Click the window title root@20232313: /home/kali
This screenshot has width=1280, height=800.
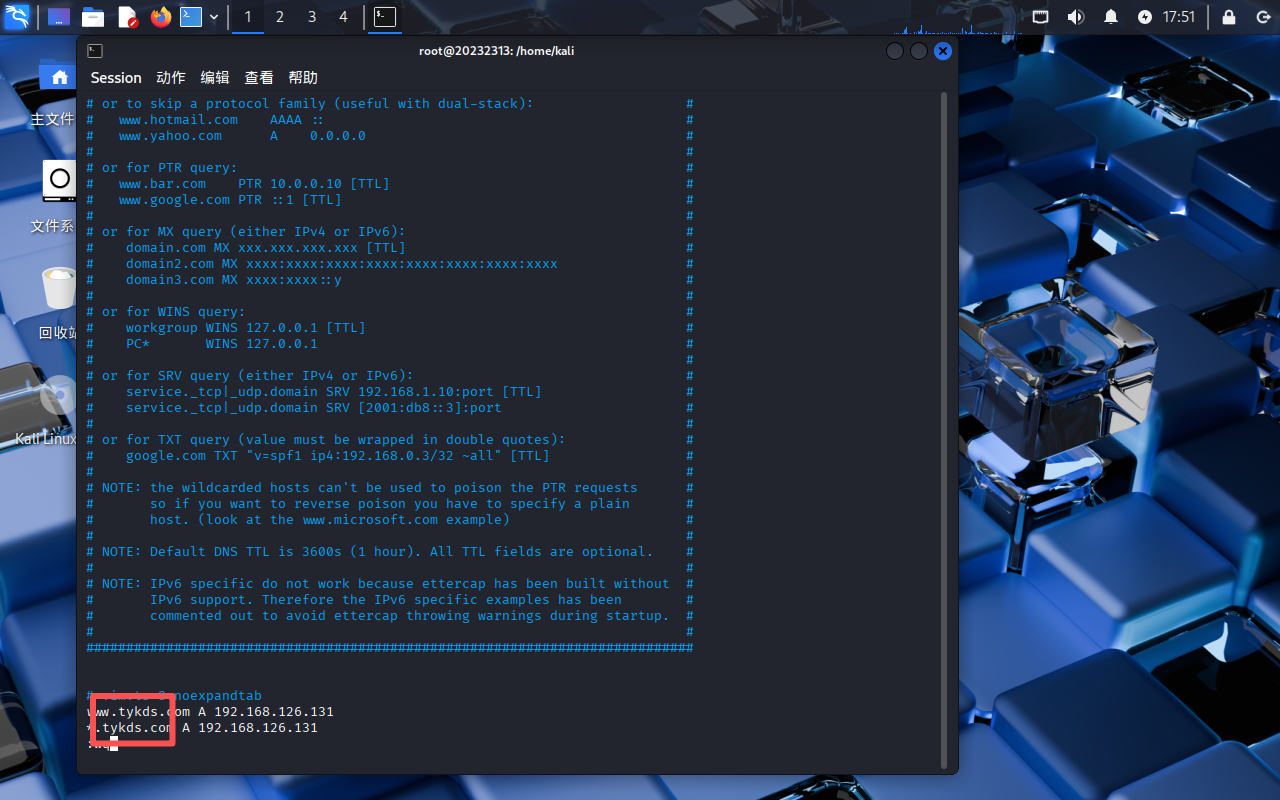click(x=497, y=51)
